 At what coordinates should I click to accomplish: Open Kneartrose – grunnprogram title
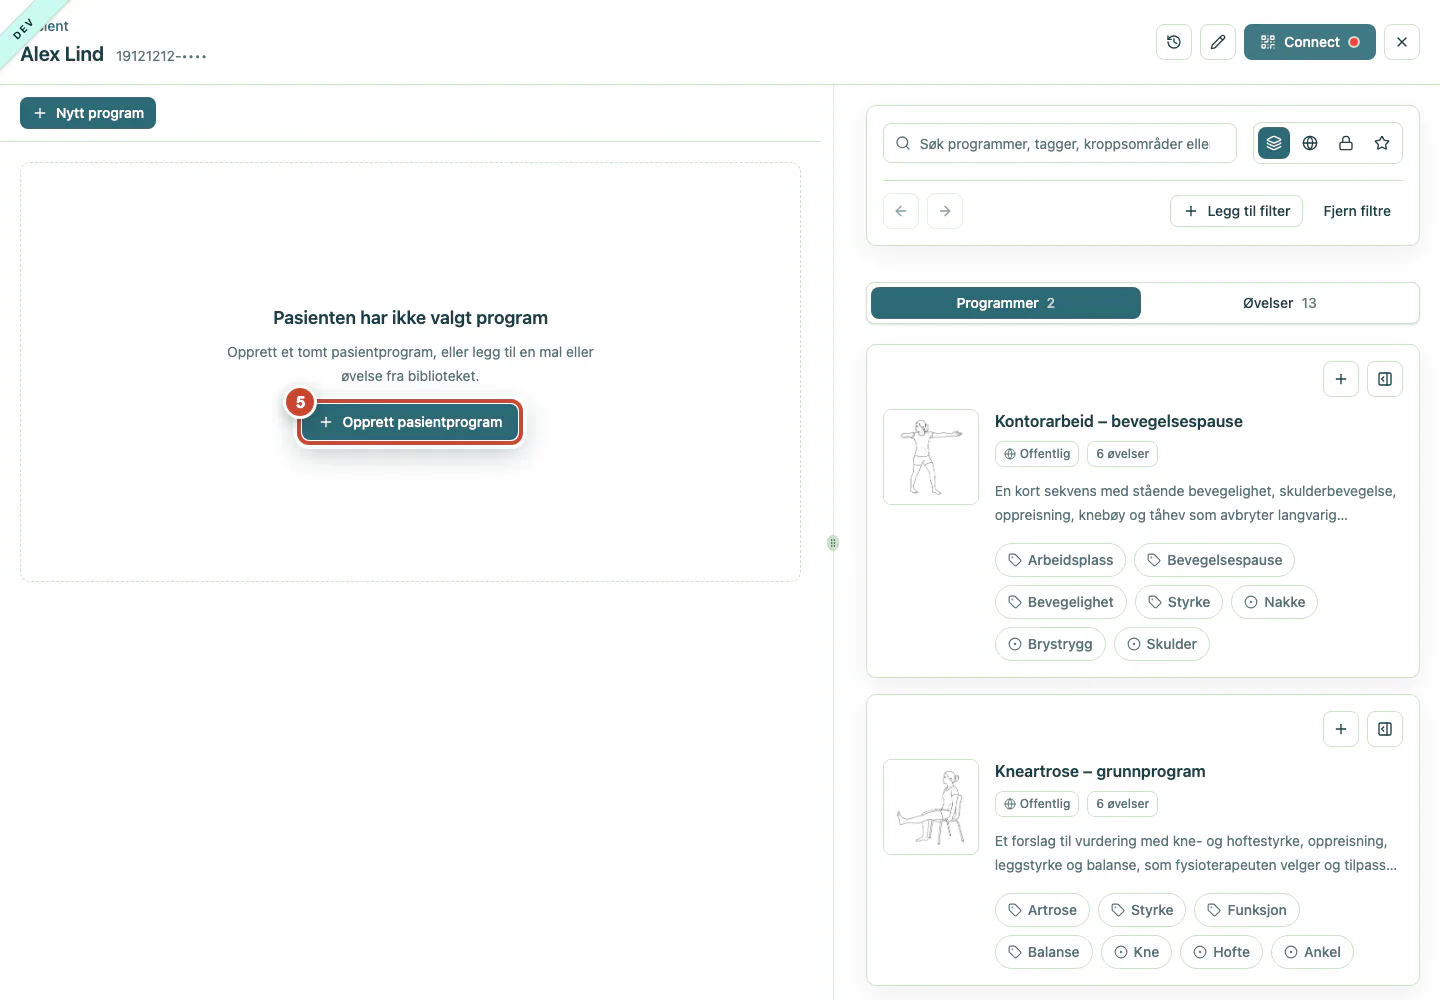pos(1100,771)
